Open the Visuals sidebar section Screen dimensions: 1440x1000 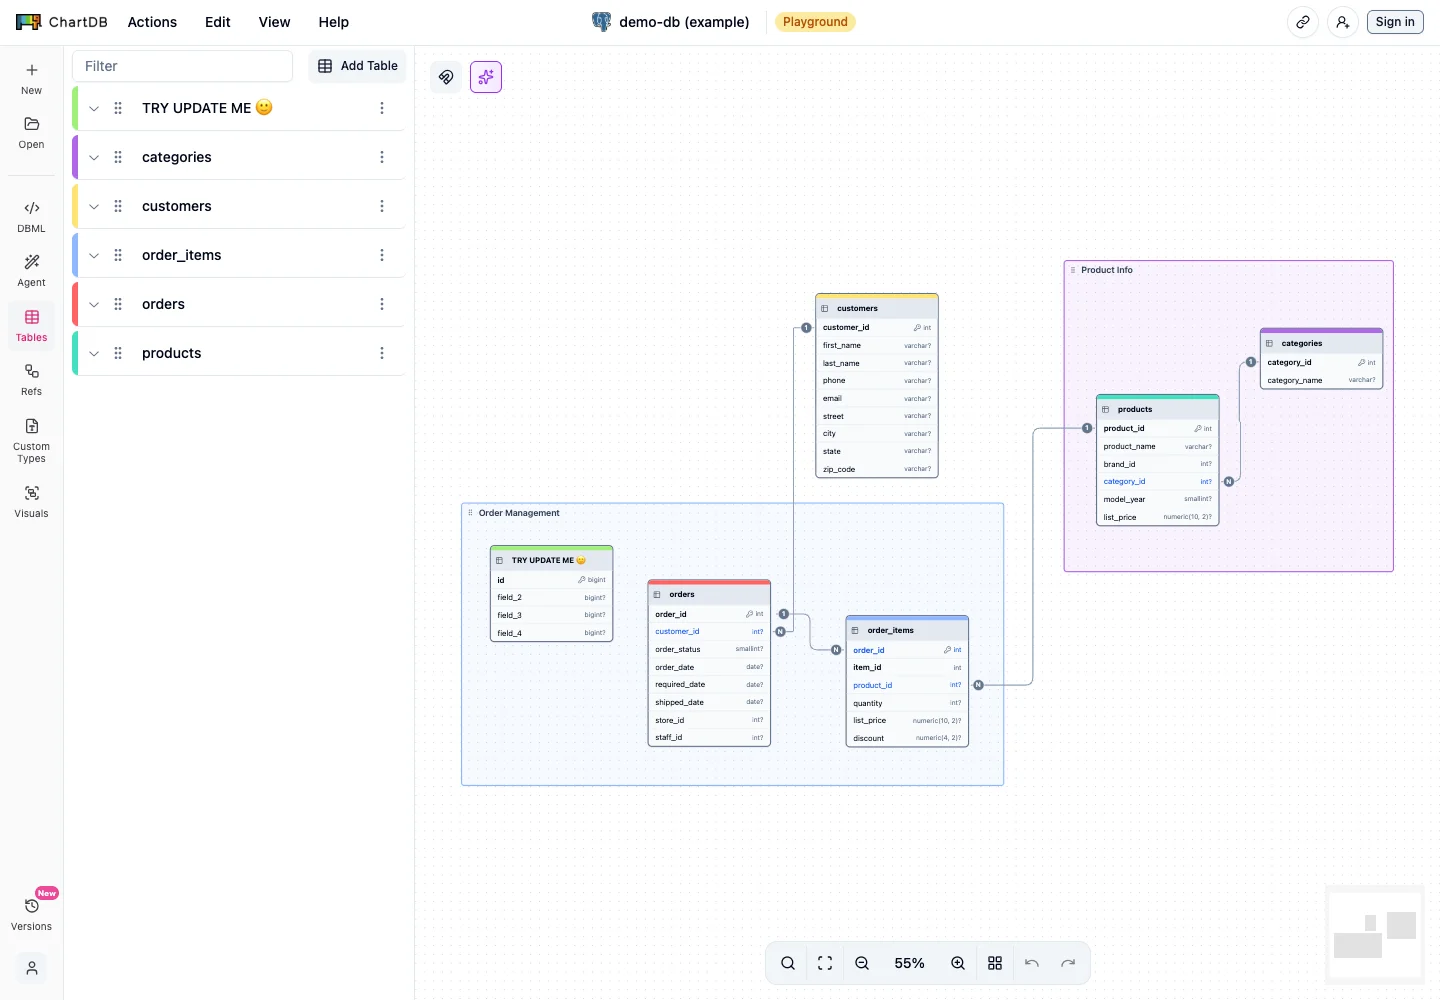[32, 501]
